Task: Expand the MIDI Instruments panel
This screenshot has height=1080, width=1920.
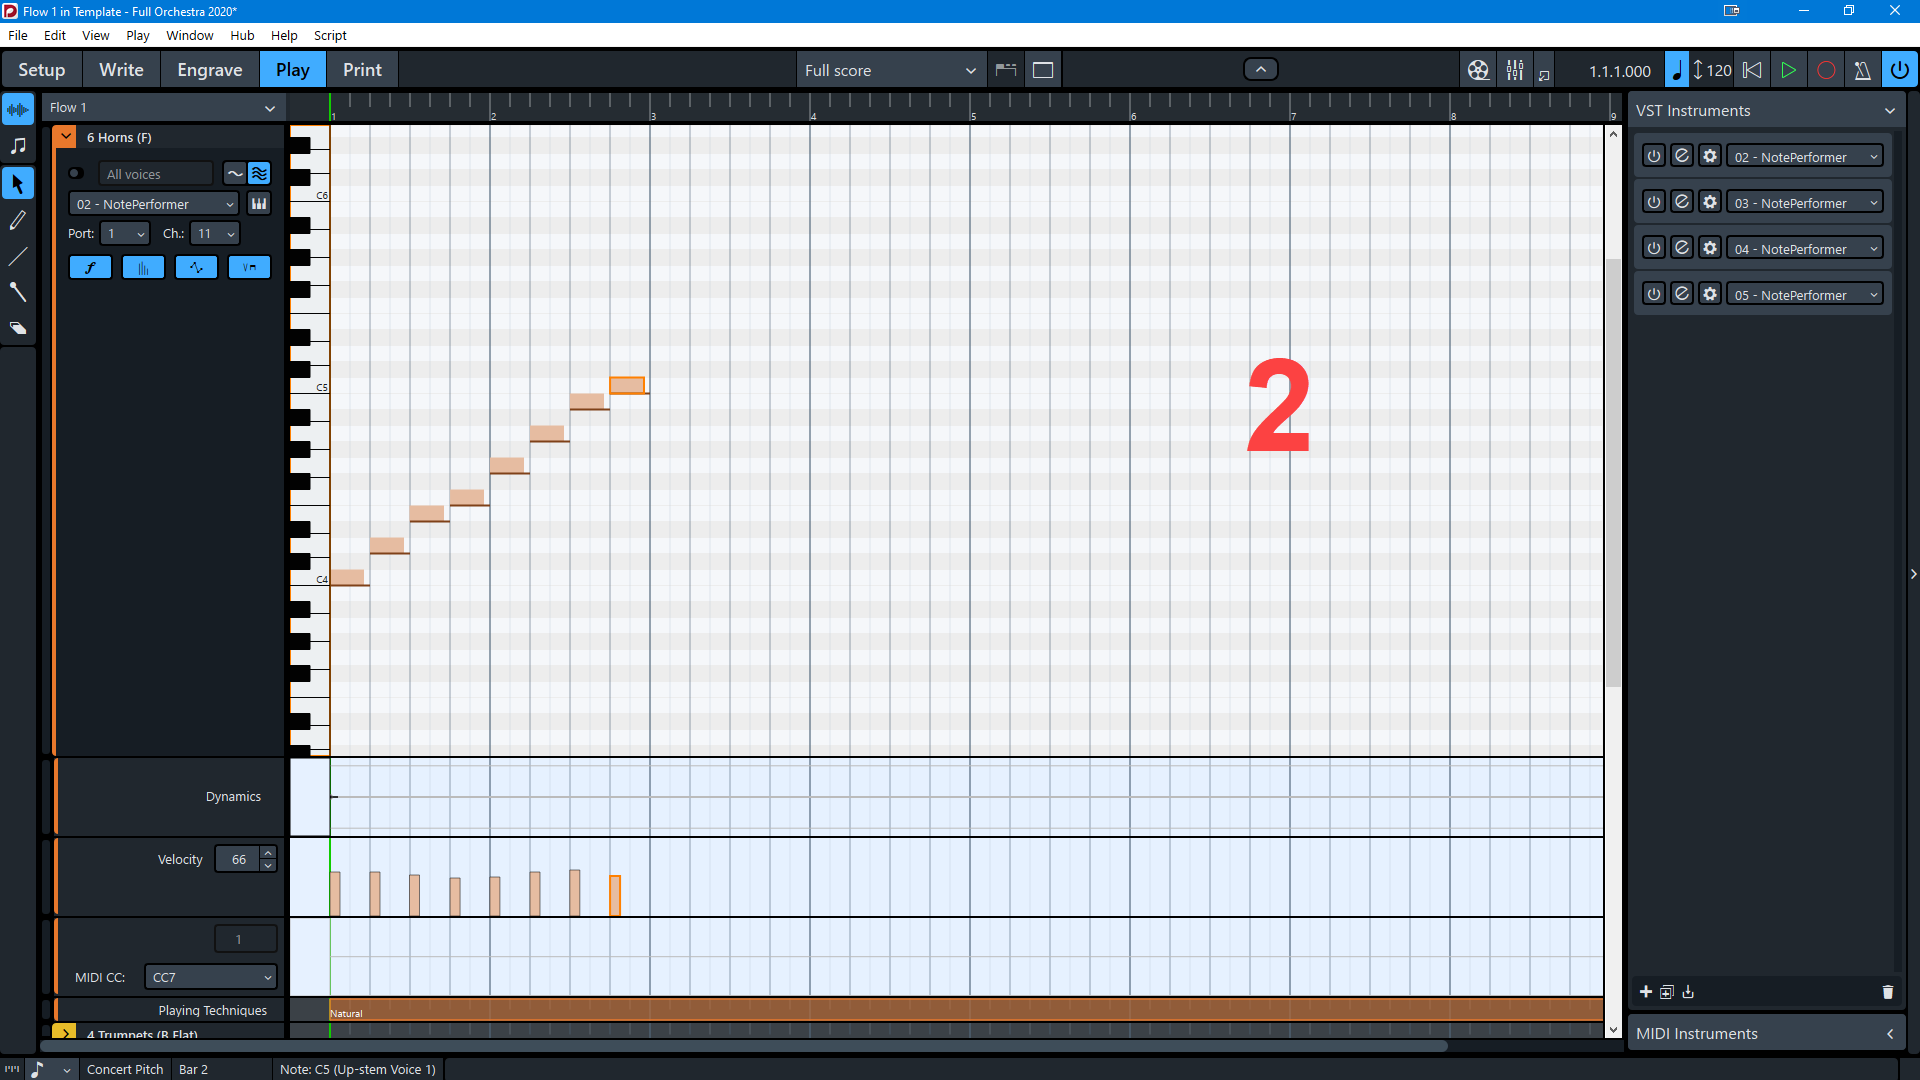Action: click(x=1889, y=1034)
